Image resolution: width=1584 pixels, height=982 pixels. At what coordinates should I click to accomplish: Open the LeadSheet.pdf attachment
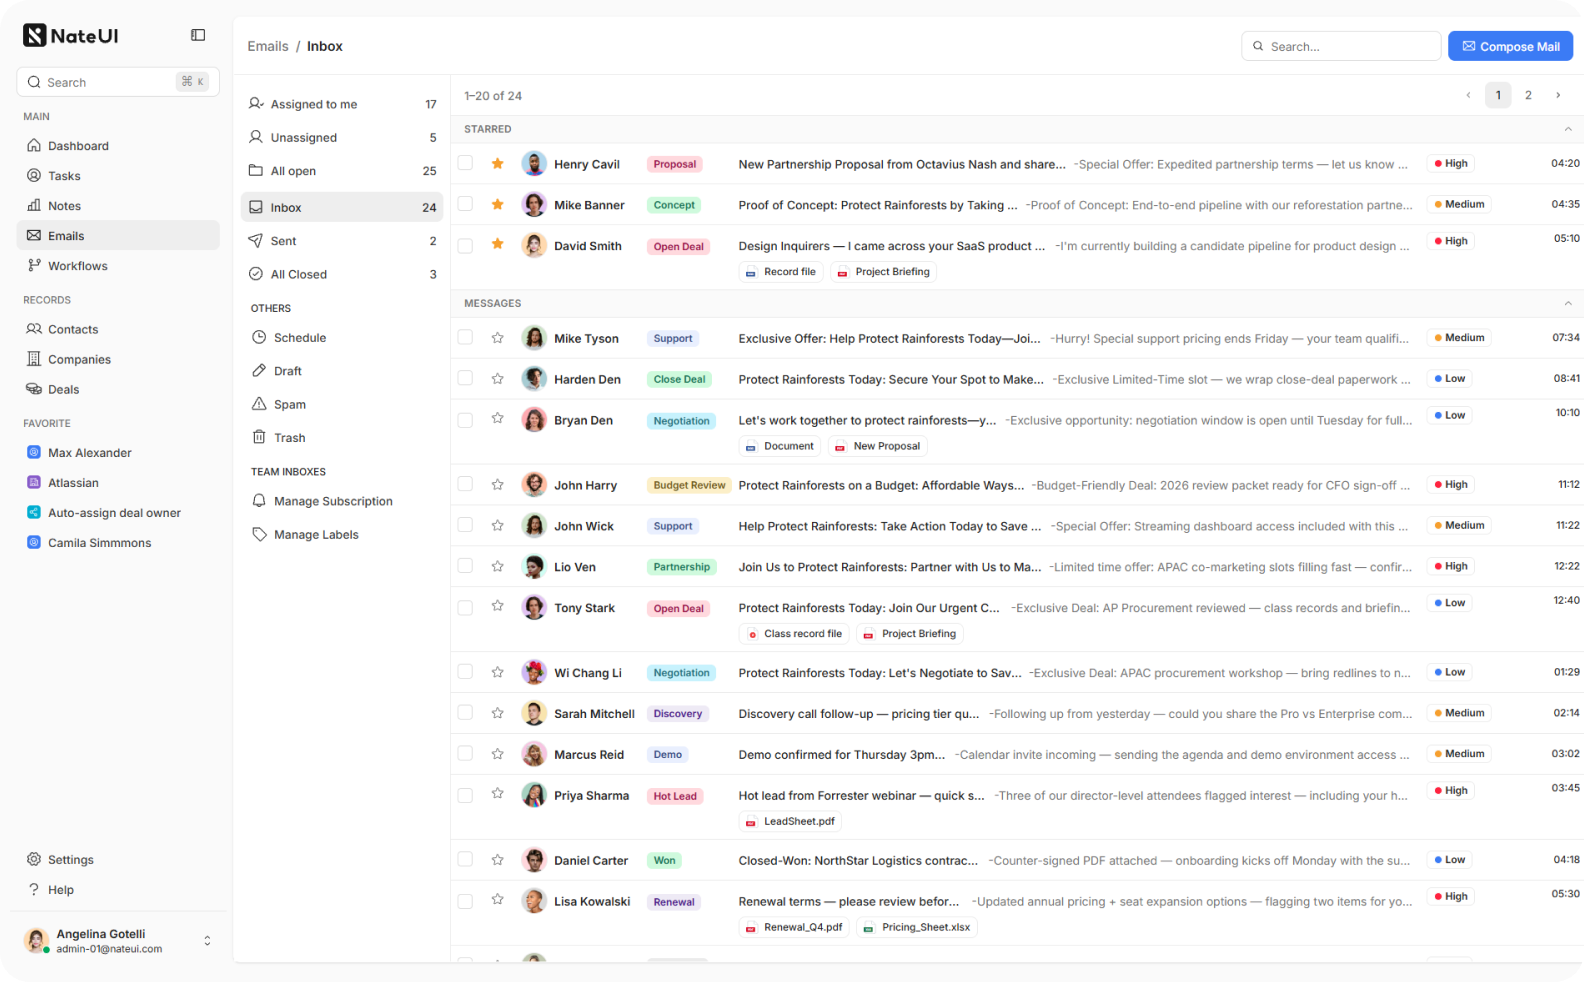790,821
